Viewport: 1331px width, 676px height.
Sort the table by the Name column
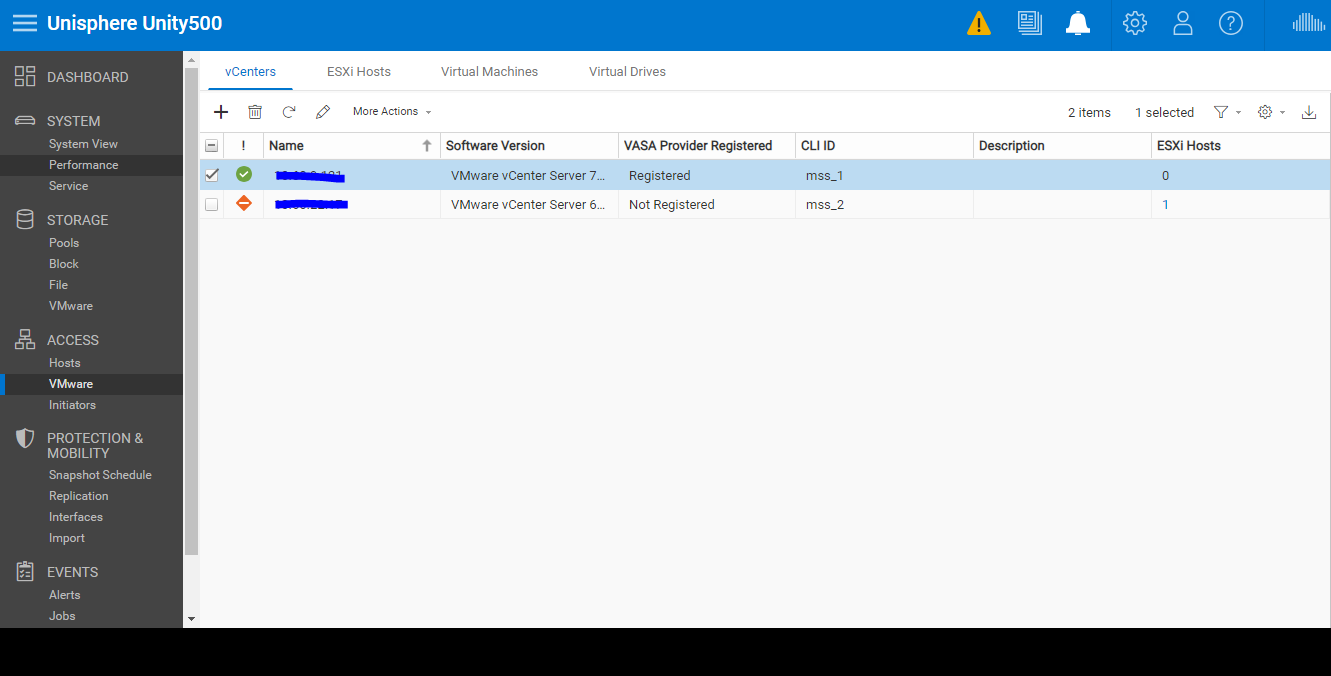[286, 145]
